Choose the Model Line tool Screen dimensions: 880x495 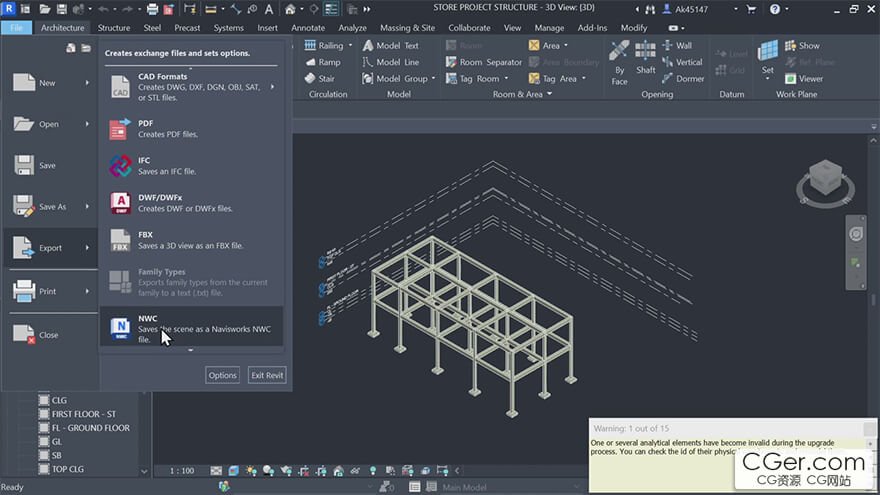click(x=391, y=62)
